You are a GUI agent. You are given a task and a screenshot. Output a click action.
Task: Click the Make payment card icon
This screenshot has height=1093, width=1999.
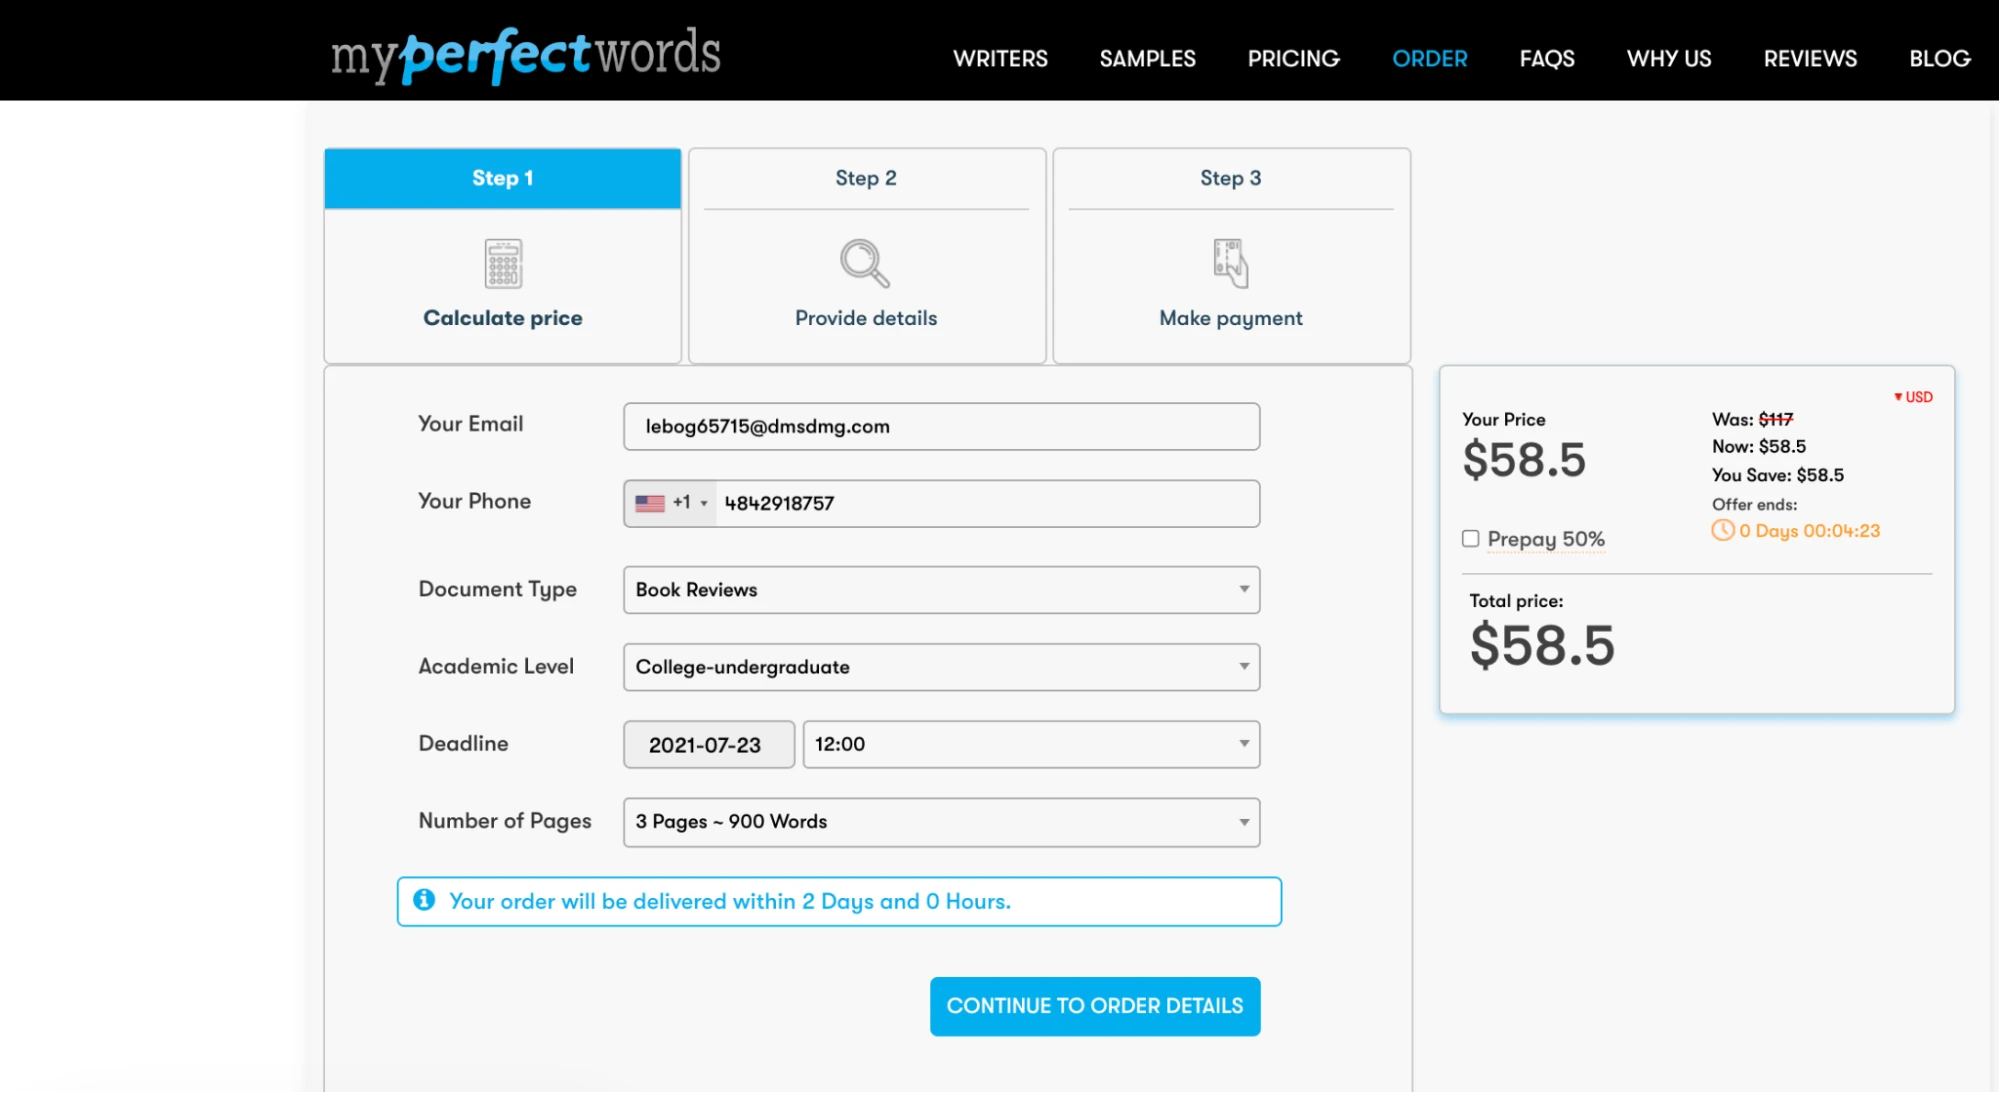point(1230,263)
